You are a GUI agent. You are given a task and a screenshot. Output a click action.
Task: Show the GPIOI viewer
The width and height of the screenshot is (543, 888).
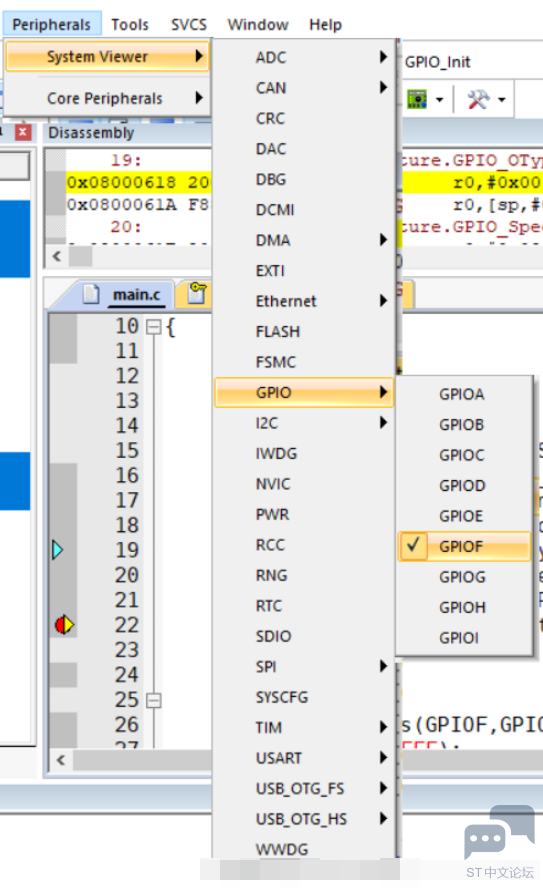(464, 638)
